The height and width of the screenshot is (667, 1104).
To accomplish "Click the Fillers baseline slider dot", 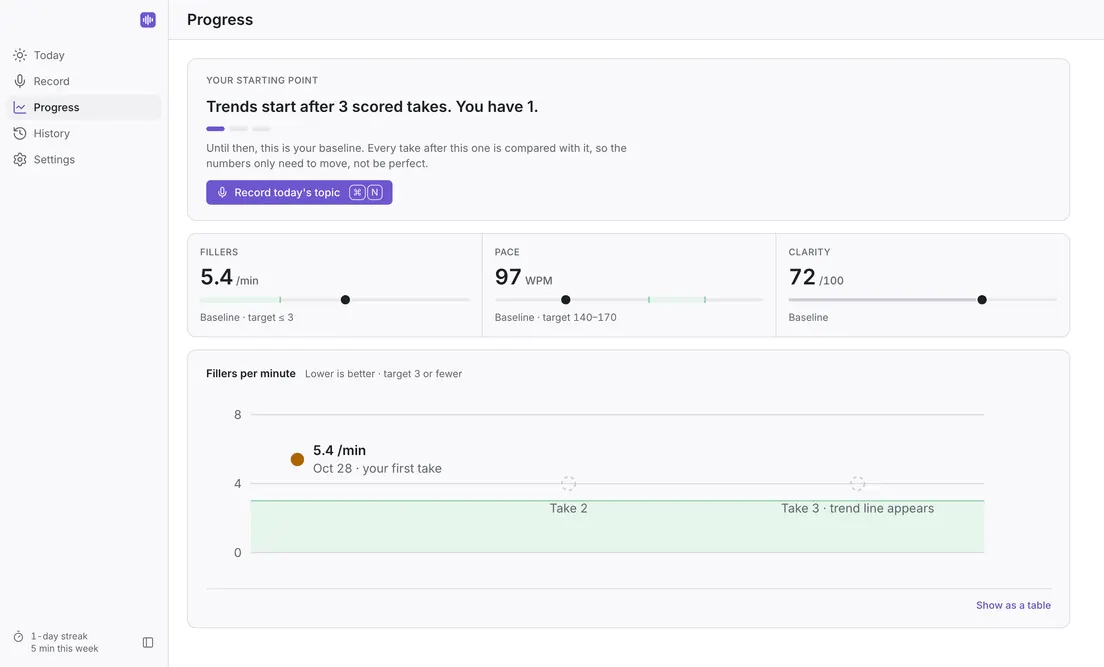I will 345,299.
